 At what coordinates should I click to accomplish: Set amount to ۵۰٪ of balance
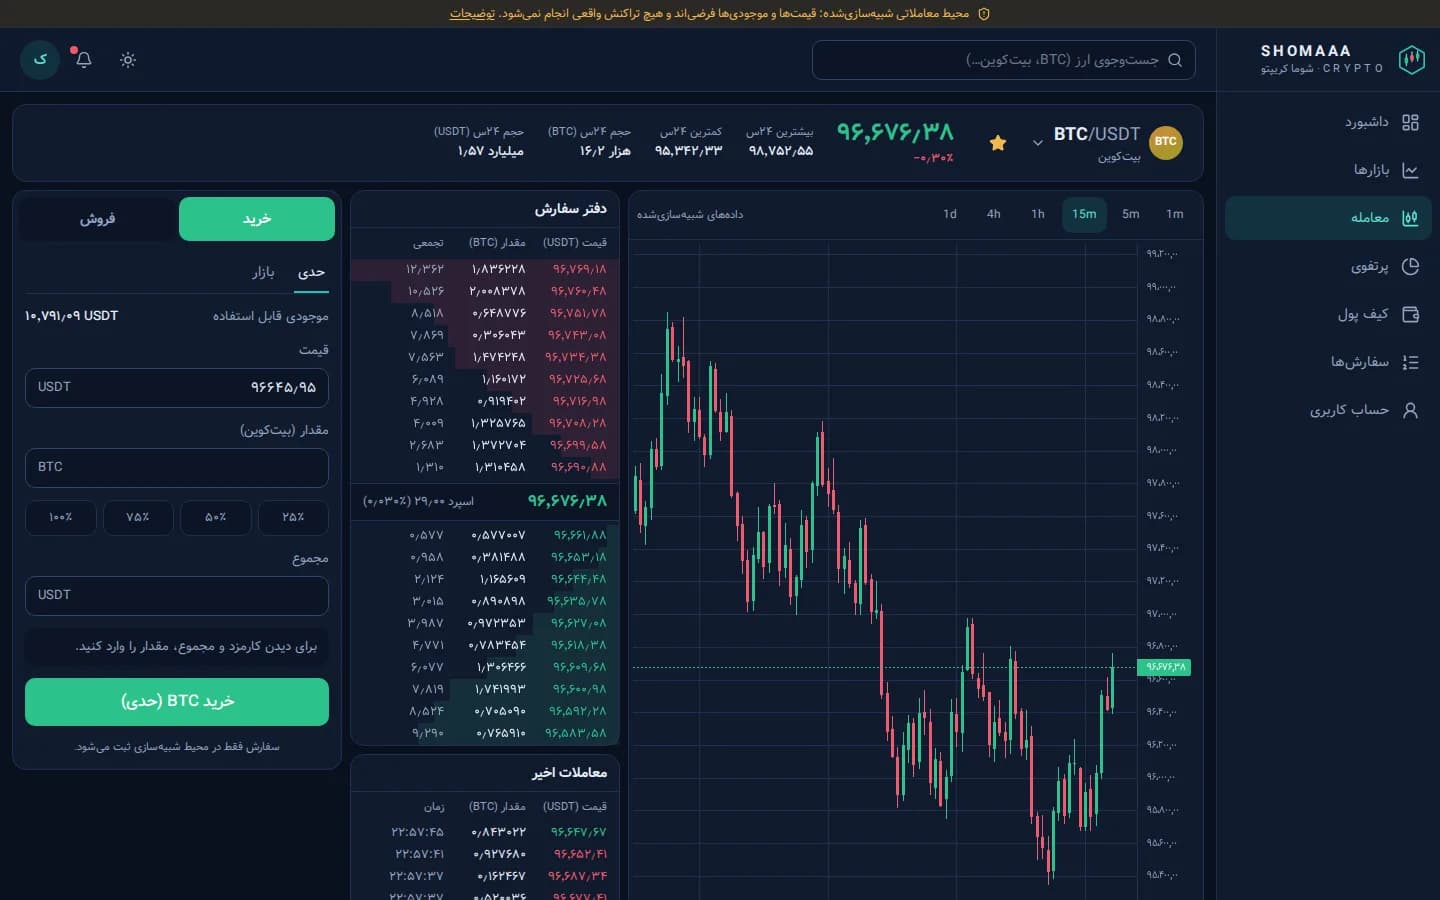pos(215,518)
